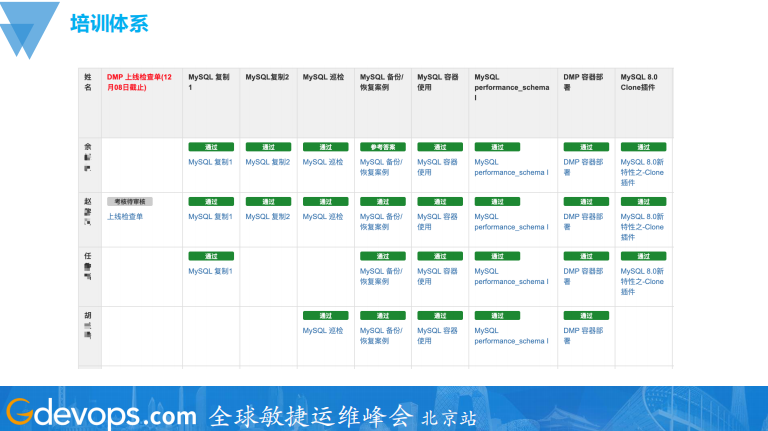Open MySQL 备份/恢复案例 link in 任 row
Image resolution: width=768 pixels, height=431 pixels.
tap(381, 276)
